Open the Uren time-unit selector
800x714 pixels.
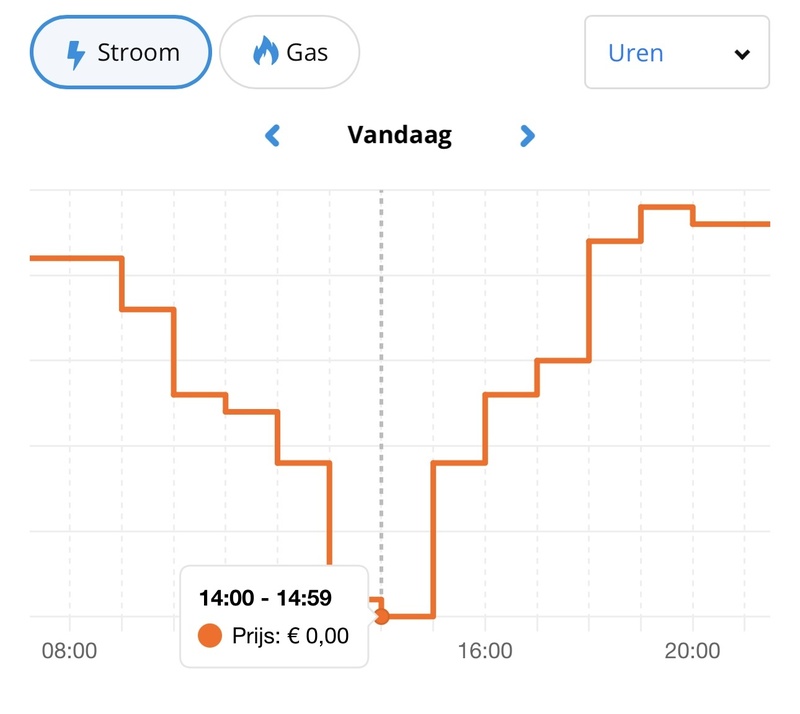tap(676, 53)
